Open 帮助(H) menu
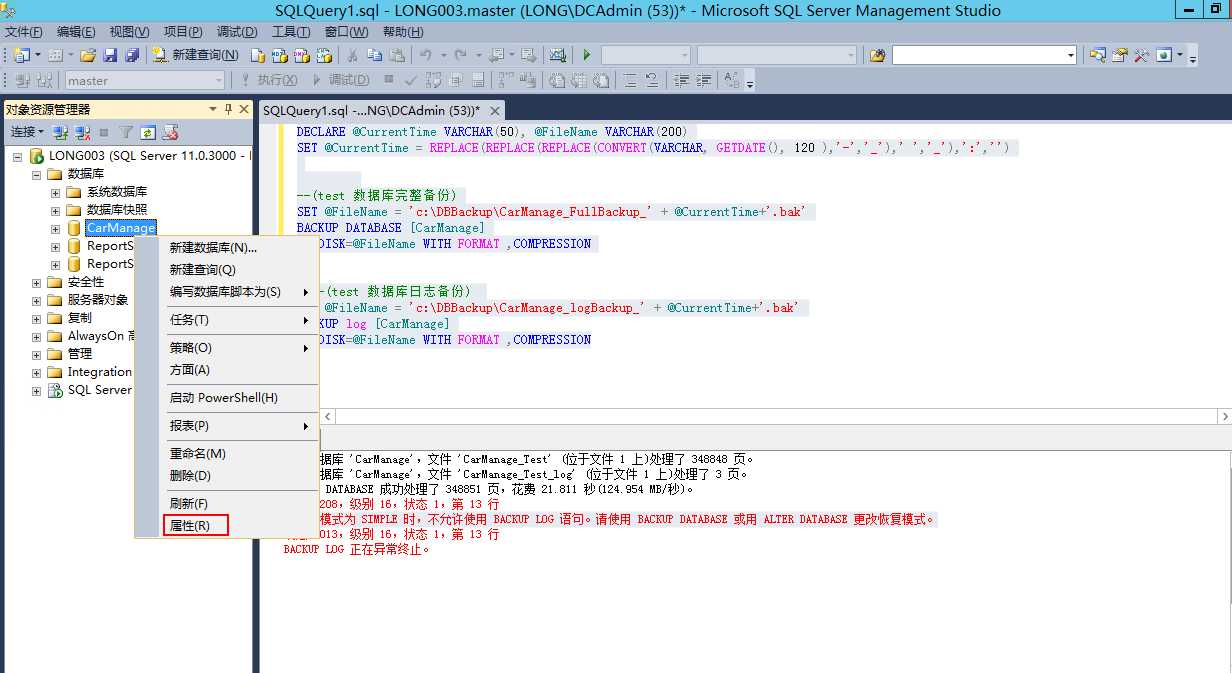This screenshot has height=673, width=1232. click(402, 32)
